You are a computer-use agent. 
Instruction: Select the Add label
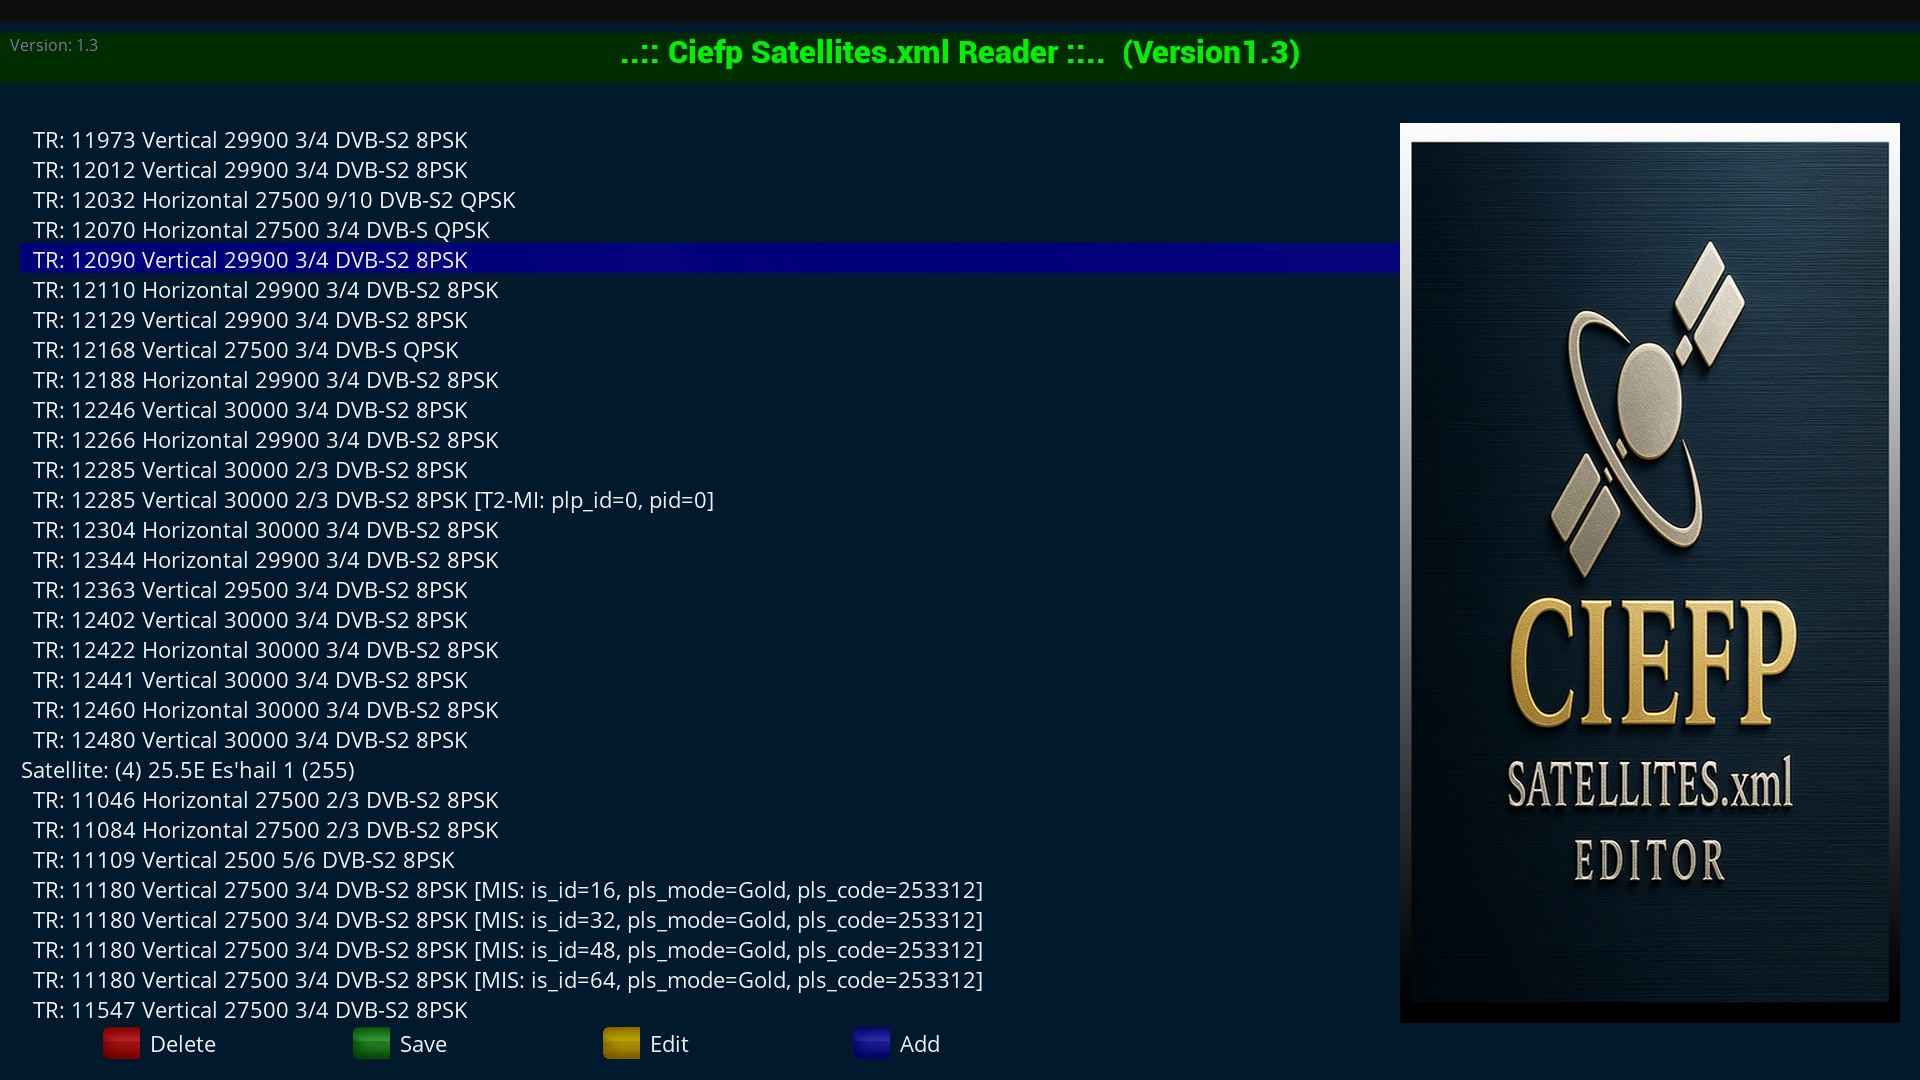920,1044
